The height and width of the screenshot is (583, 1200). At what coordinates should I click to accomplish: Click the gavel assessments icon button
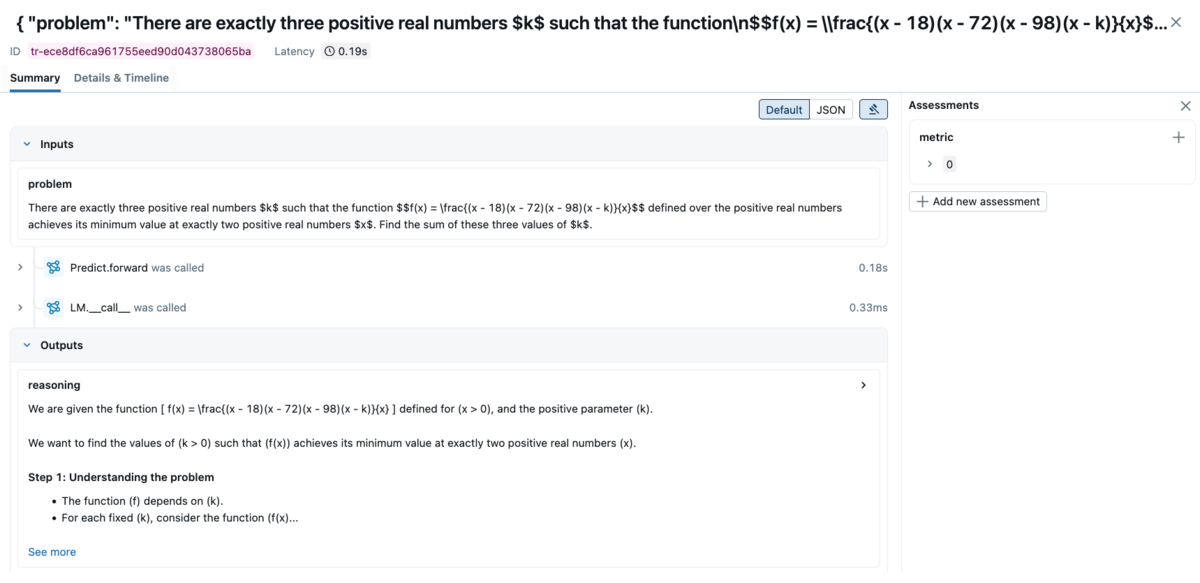(x=873, y=110)
